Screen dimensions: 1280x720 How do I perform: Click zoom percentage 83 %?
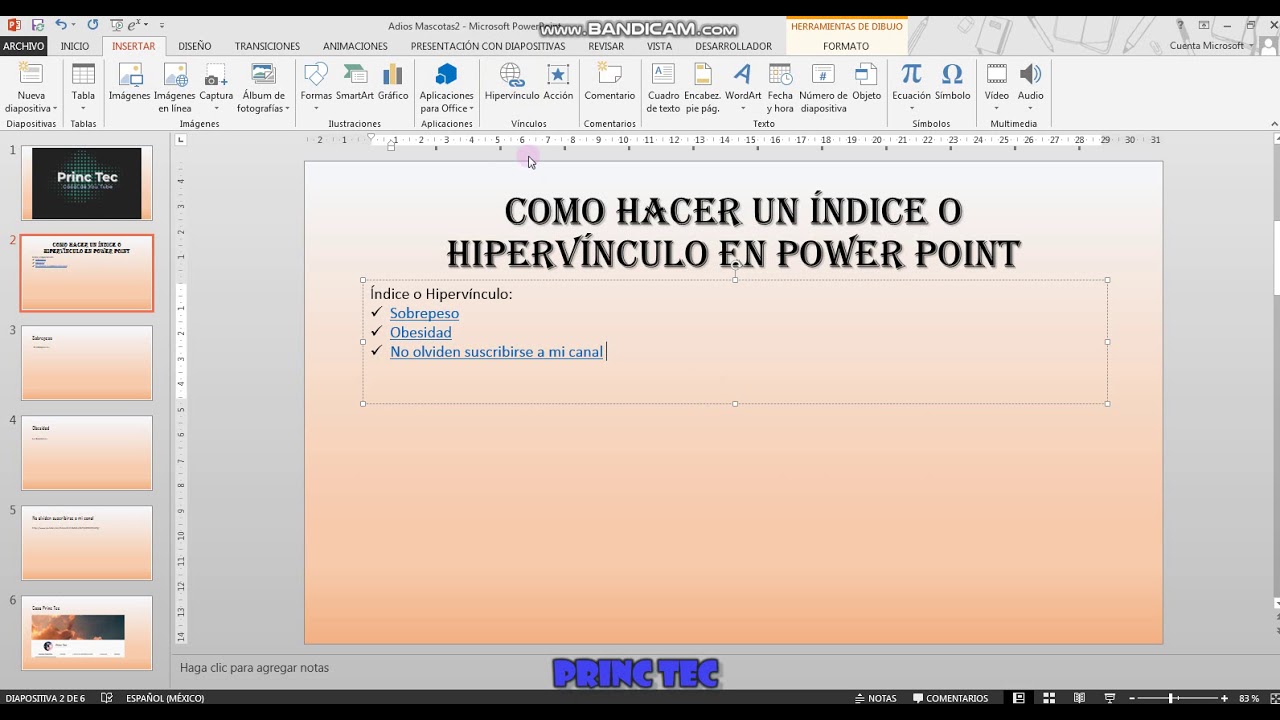pyautogui.click(x=1249, y=698)
